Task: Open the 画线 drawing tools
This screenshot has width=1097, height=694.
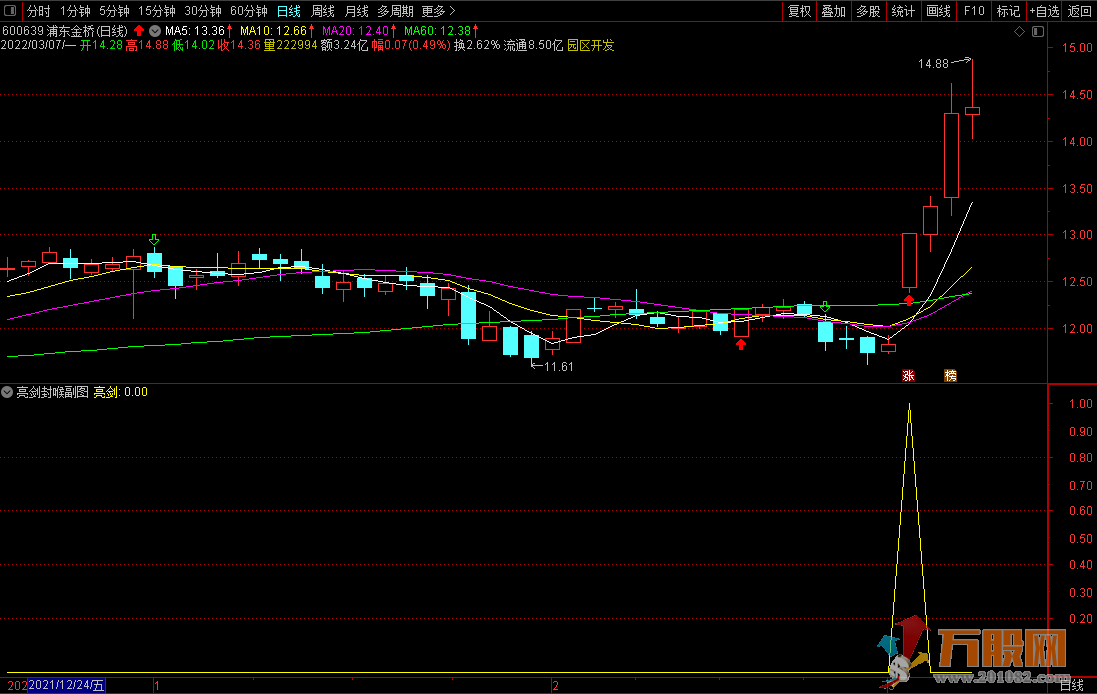Action: coord(938,11)
